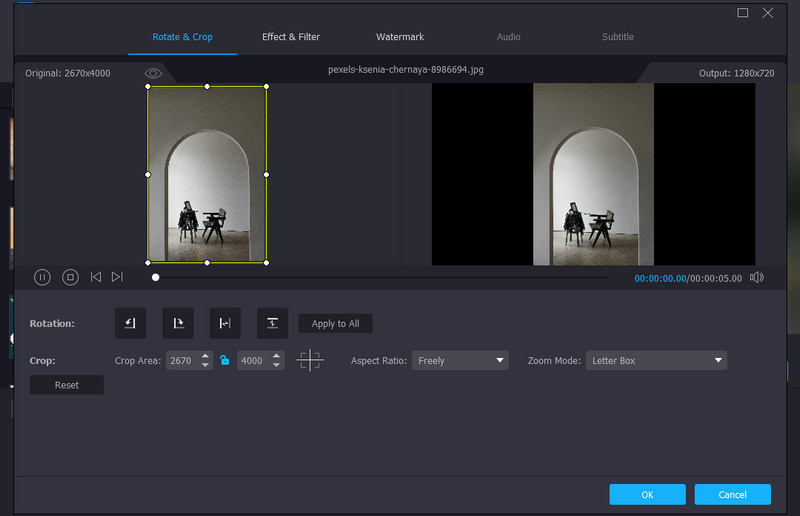This screenshot has height=516, width=800.
Task: Toggle the crop aspect ratio lock
Action: point(225,360)
